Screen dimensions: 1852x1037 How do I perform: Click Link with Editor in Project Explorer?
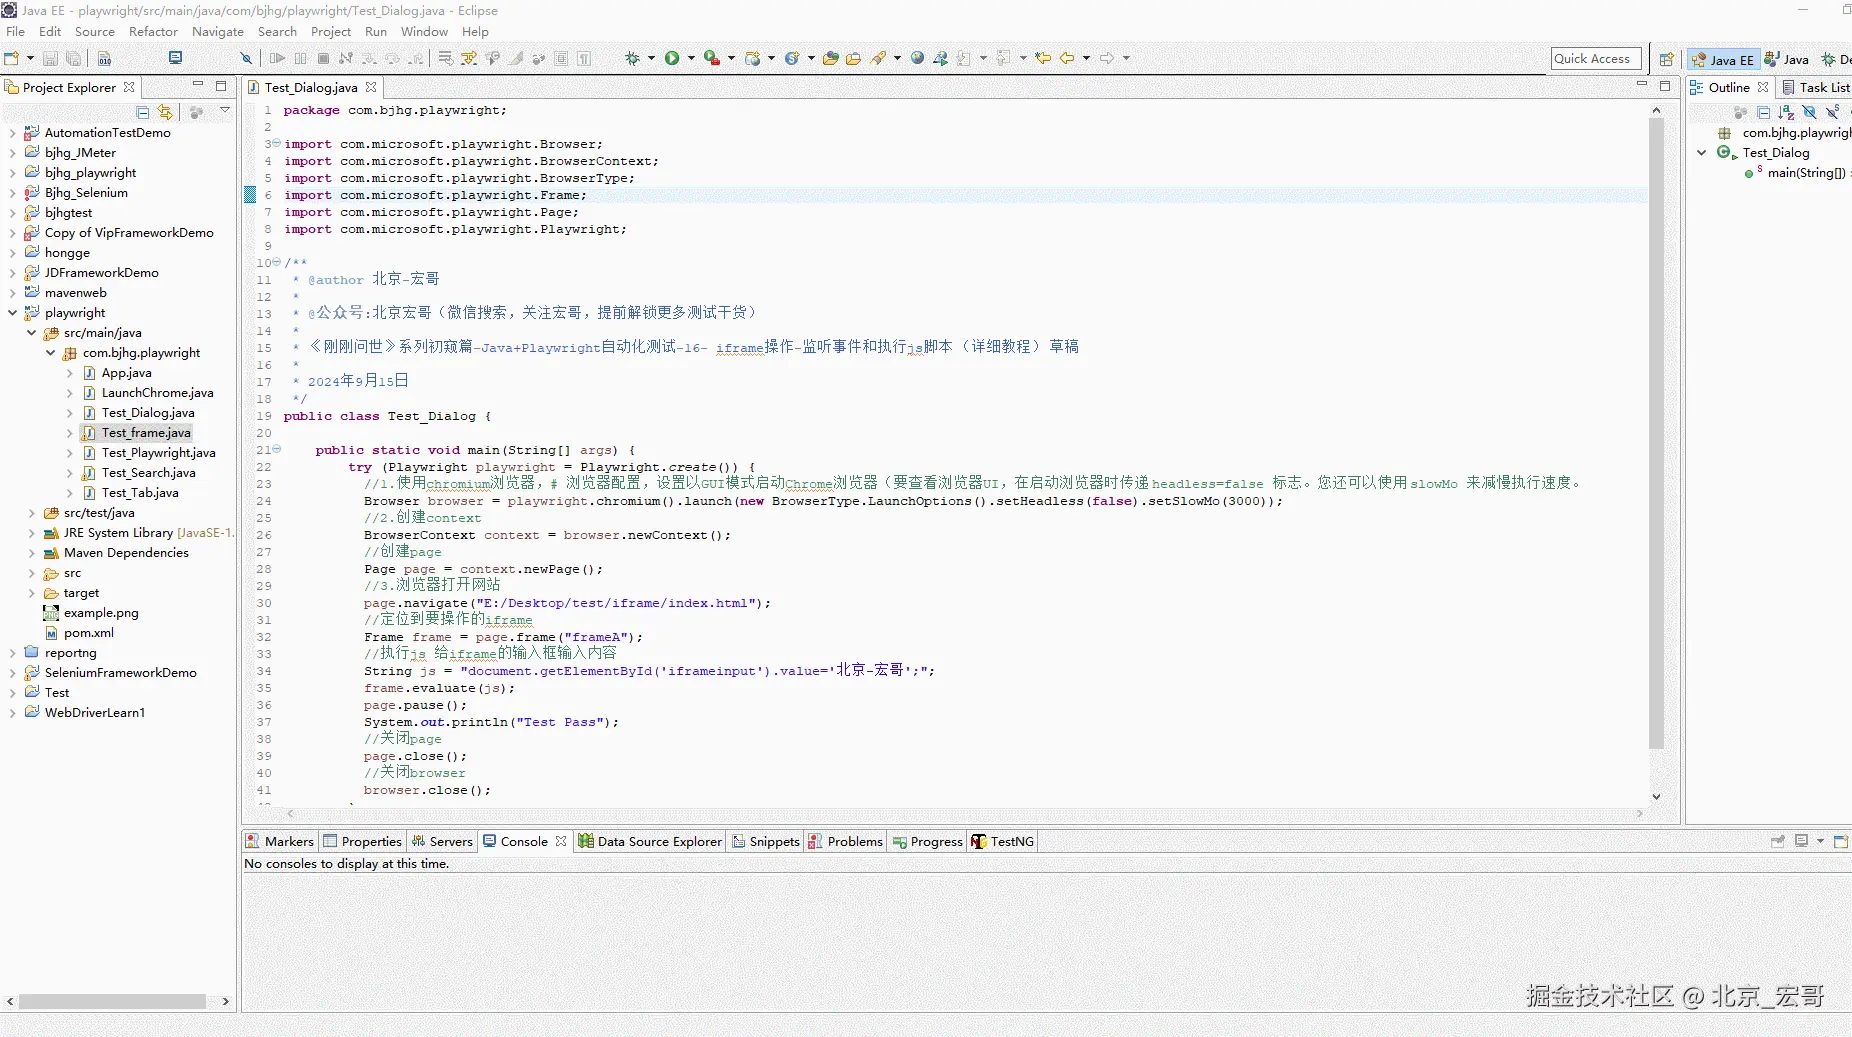click(x=165, y=113)
